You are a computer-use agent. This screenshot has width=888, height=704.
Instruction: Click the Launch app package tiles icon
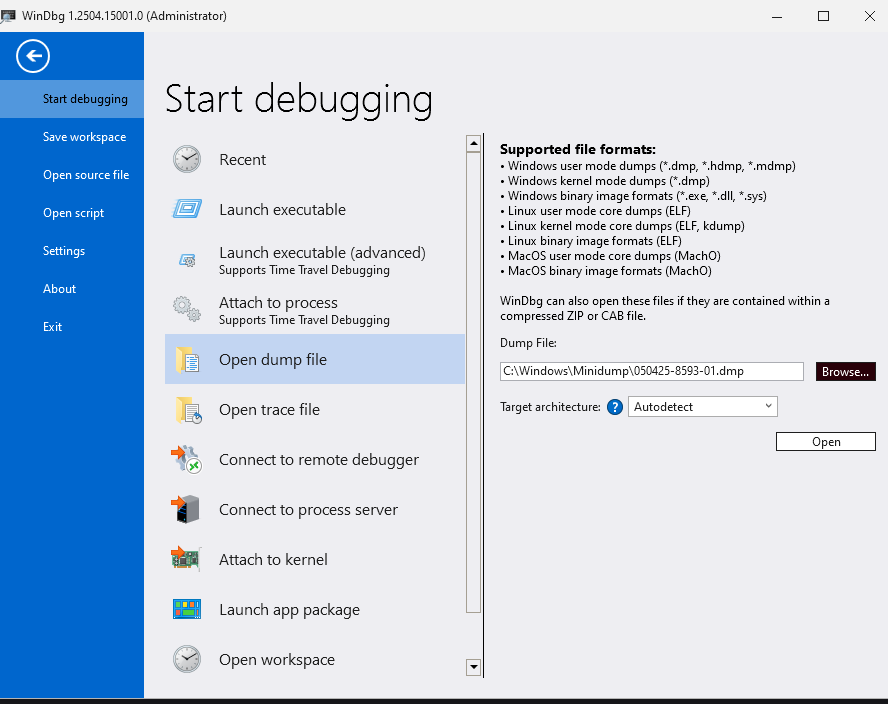pos(187,609)
